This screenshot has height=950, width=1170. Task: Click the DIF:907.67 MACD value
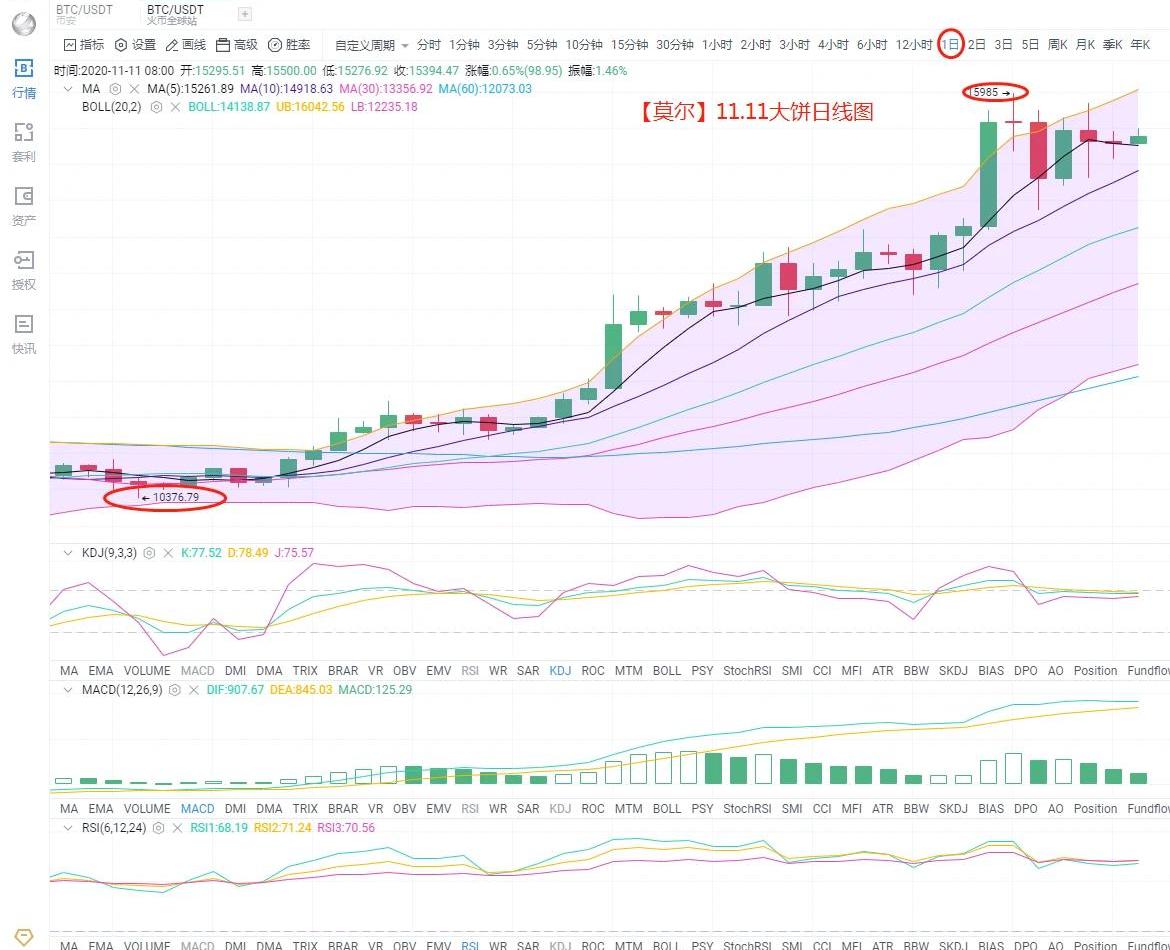(235, 690)
